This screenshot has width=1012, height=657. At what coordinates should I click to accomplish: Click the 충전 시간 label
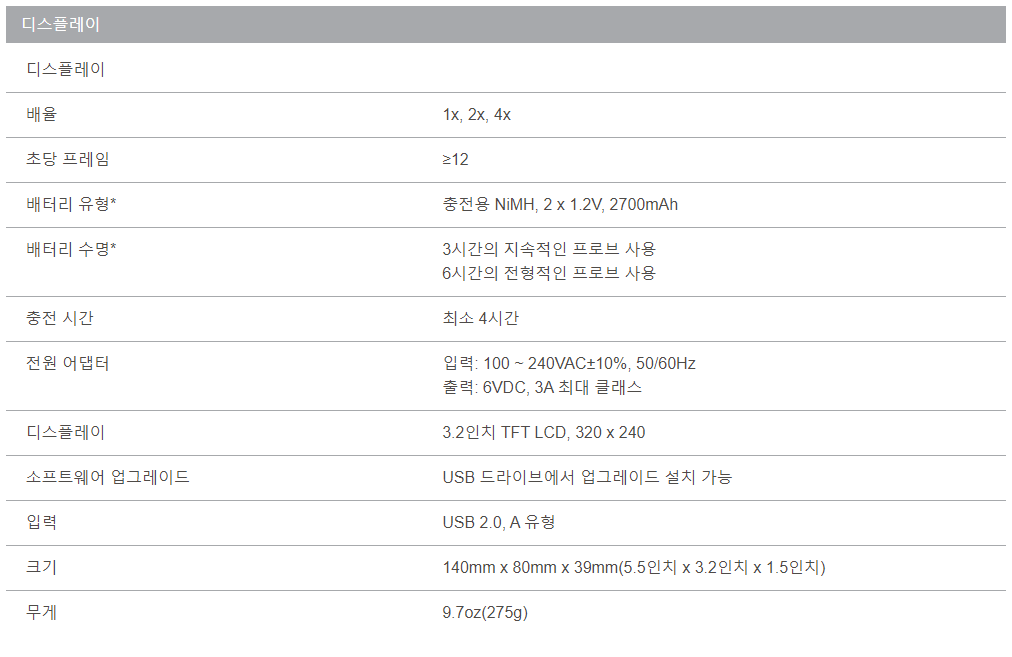(60, 319)
